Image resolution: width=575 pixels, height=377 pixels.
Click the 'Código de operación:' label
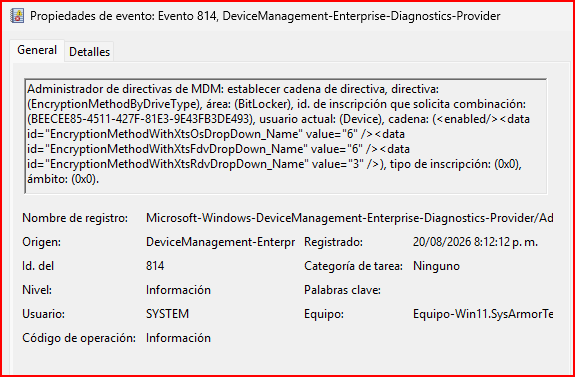[x=79, y=338]
